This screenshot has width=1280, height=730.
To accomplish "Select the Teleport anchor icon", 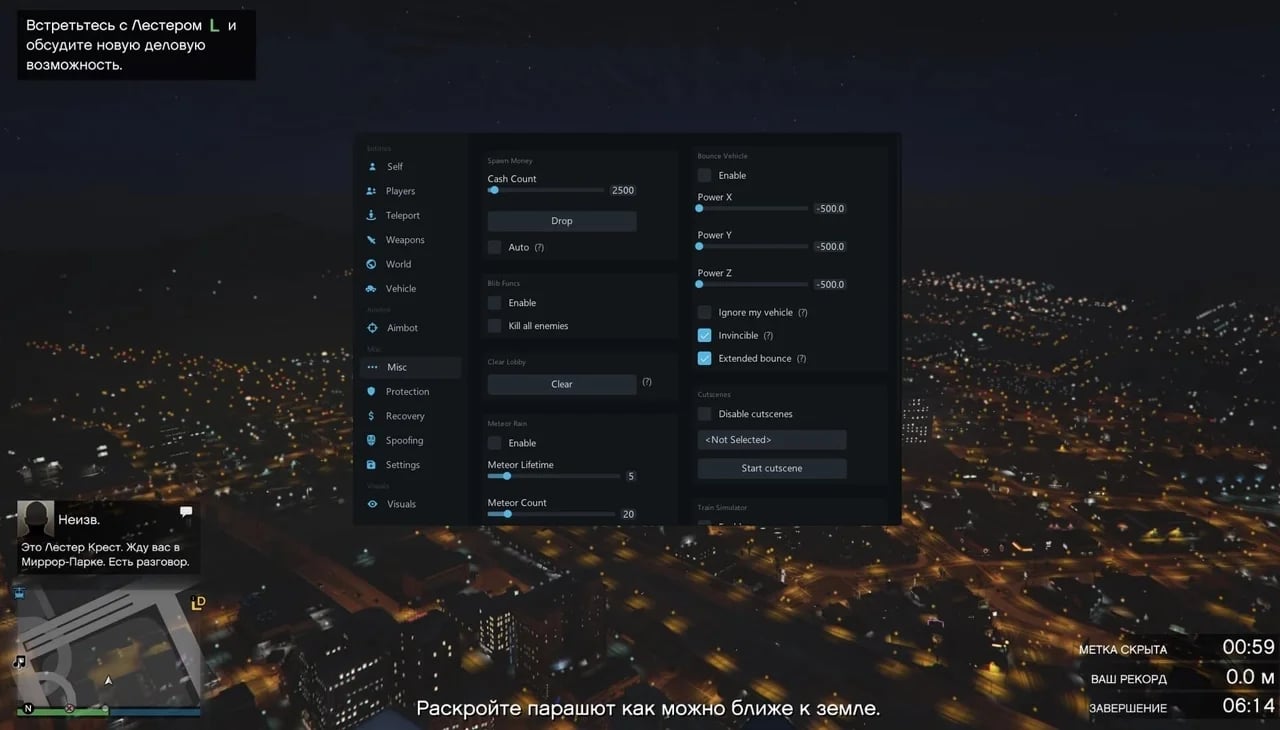I will tap(372, 215).
